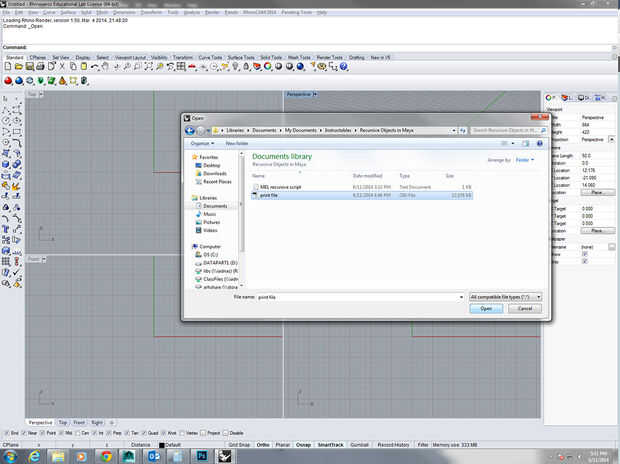Open the Arrange by Folder dropdown
This screenshot has width=620, height=464.
[524, 160]
